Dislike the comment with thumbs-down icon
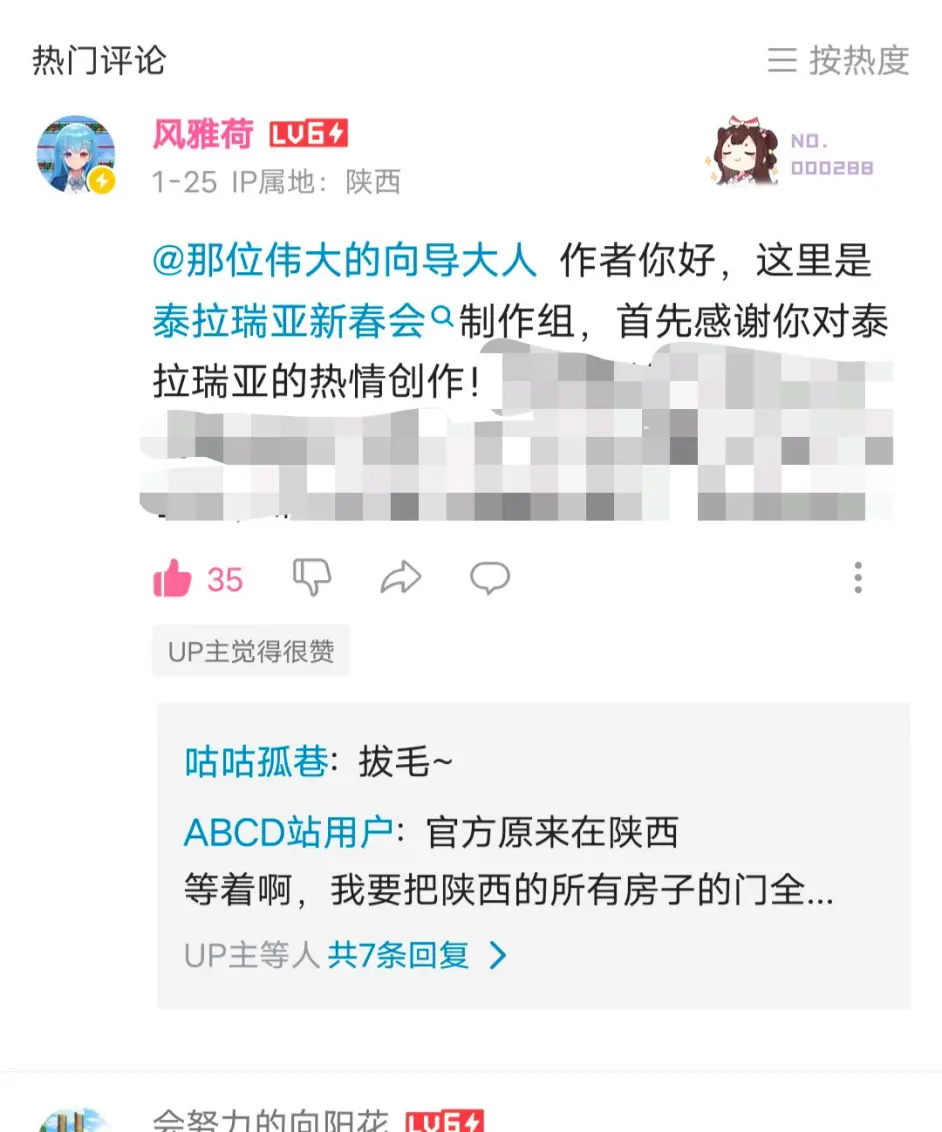Screen dimensions: 942x1132 (x=312, y=577)
